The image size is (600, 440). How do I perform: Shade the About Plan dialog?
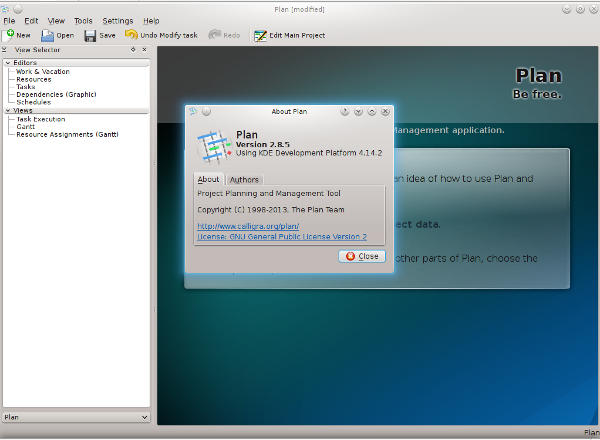pyautogui.click(x=359, y=111)
